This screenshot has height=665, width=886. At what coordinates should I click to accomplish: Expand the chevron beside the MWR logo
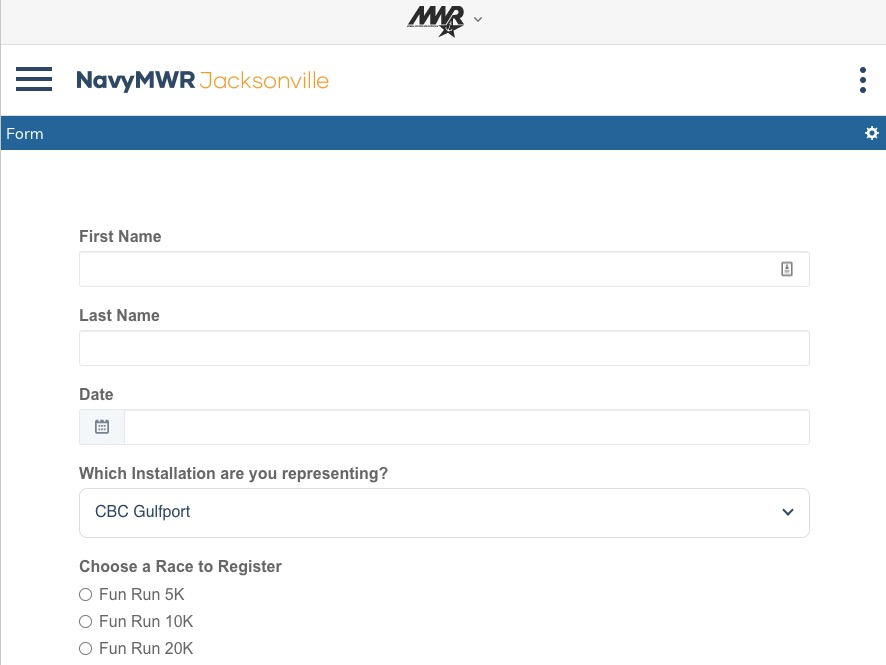pos(478,20)
